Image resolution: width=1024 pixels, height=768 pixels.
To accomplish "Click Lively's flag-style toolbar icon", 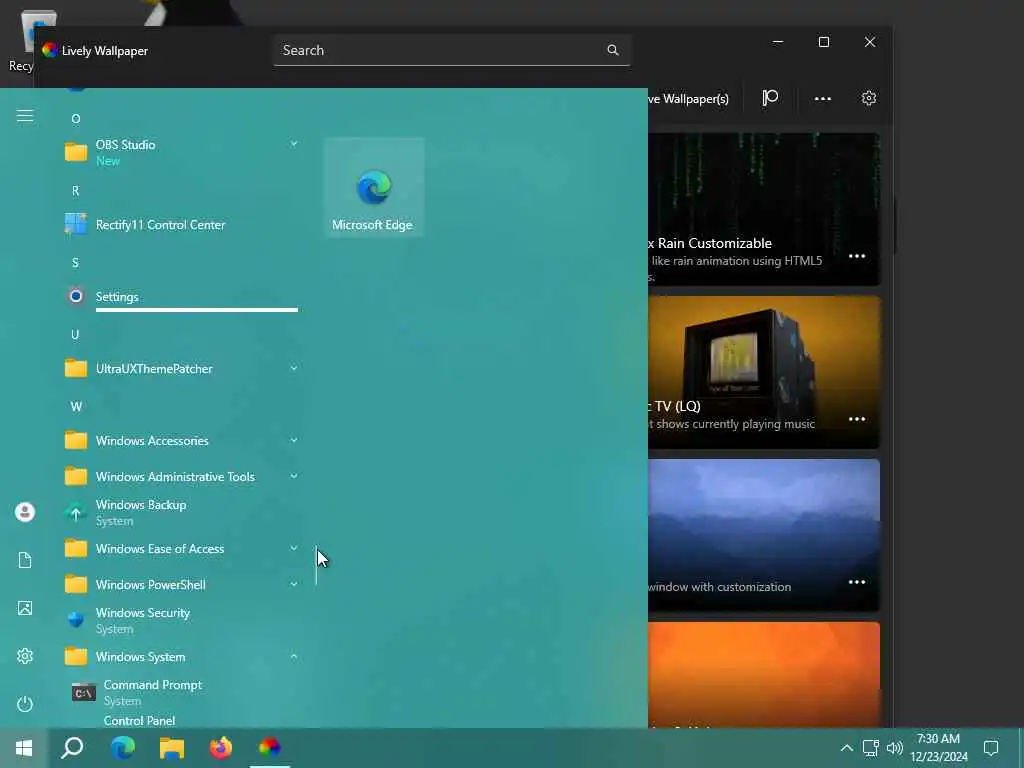I will tap(771, 99).
